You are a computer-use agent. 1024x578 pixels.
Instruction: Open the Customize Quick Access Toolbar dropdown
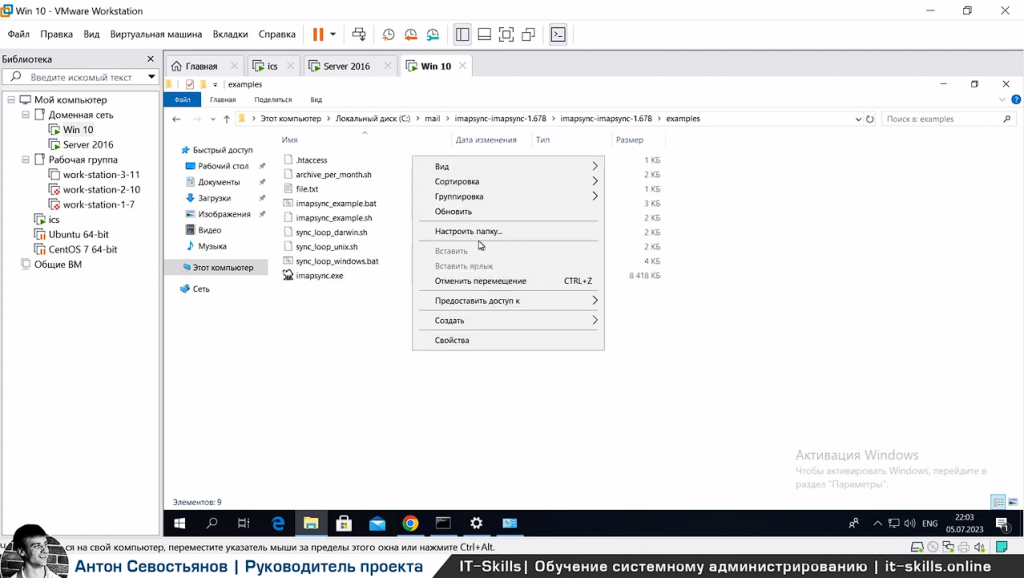click(215, 85)
